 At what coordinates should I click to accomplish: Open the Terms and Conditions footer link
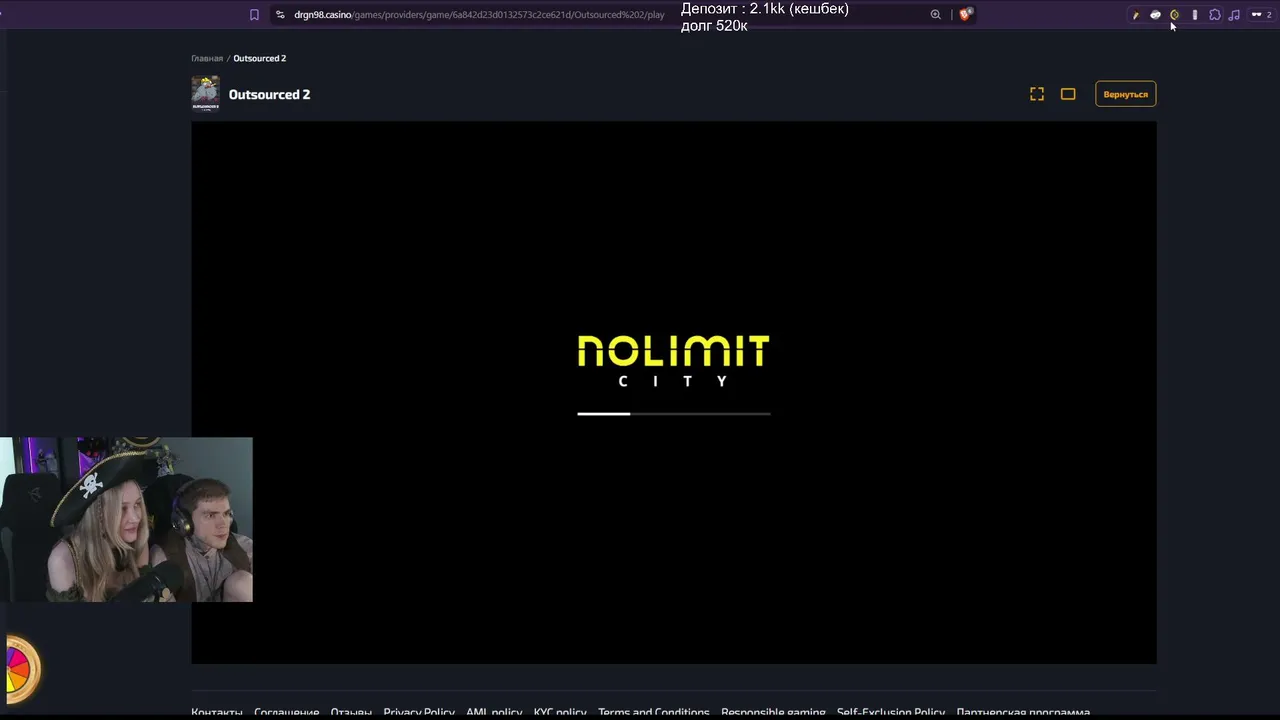point(654,712)
